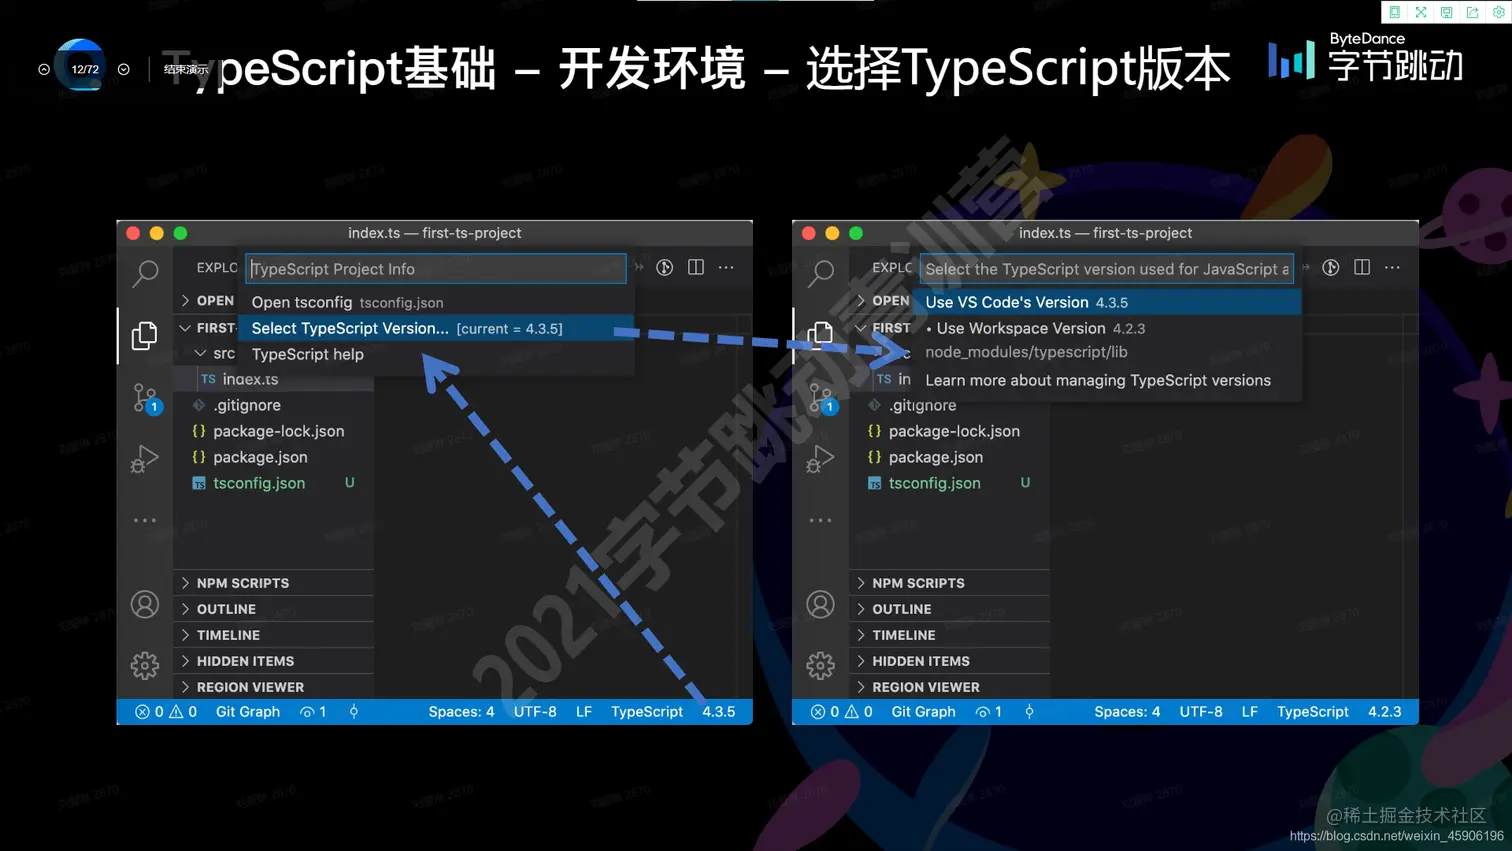Click the 结束演示 end presentation button
The width and height of the screenshot is (1512, 851).
tap(186, 69)
